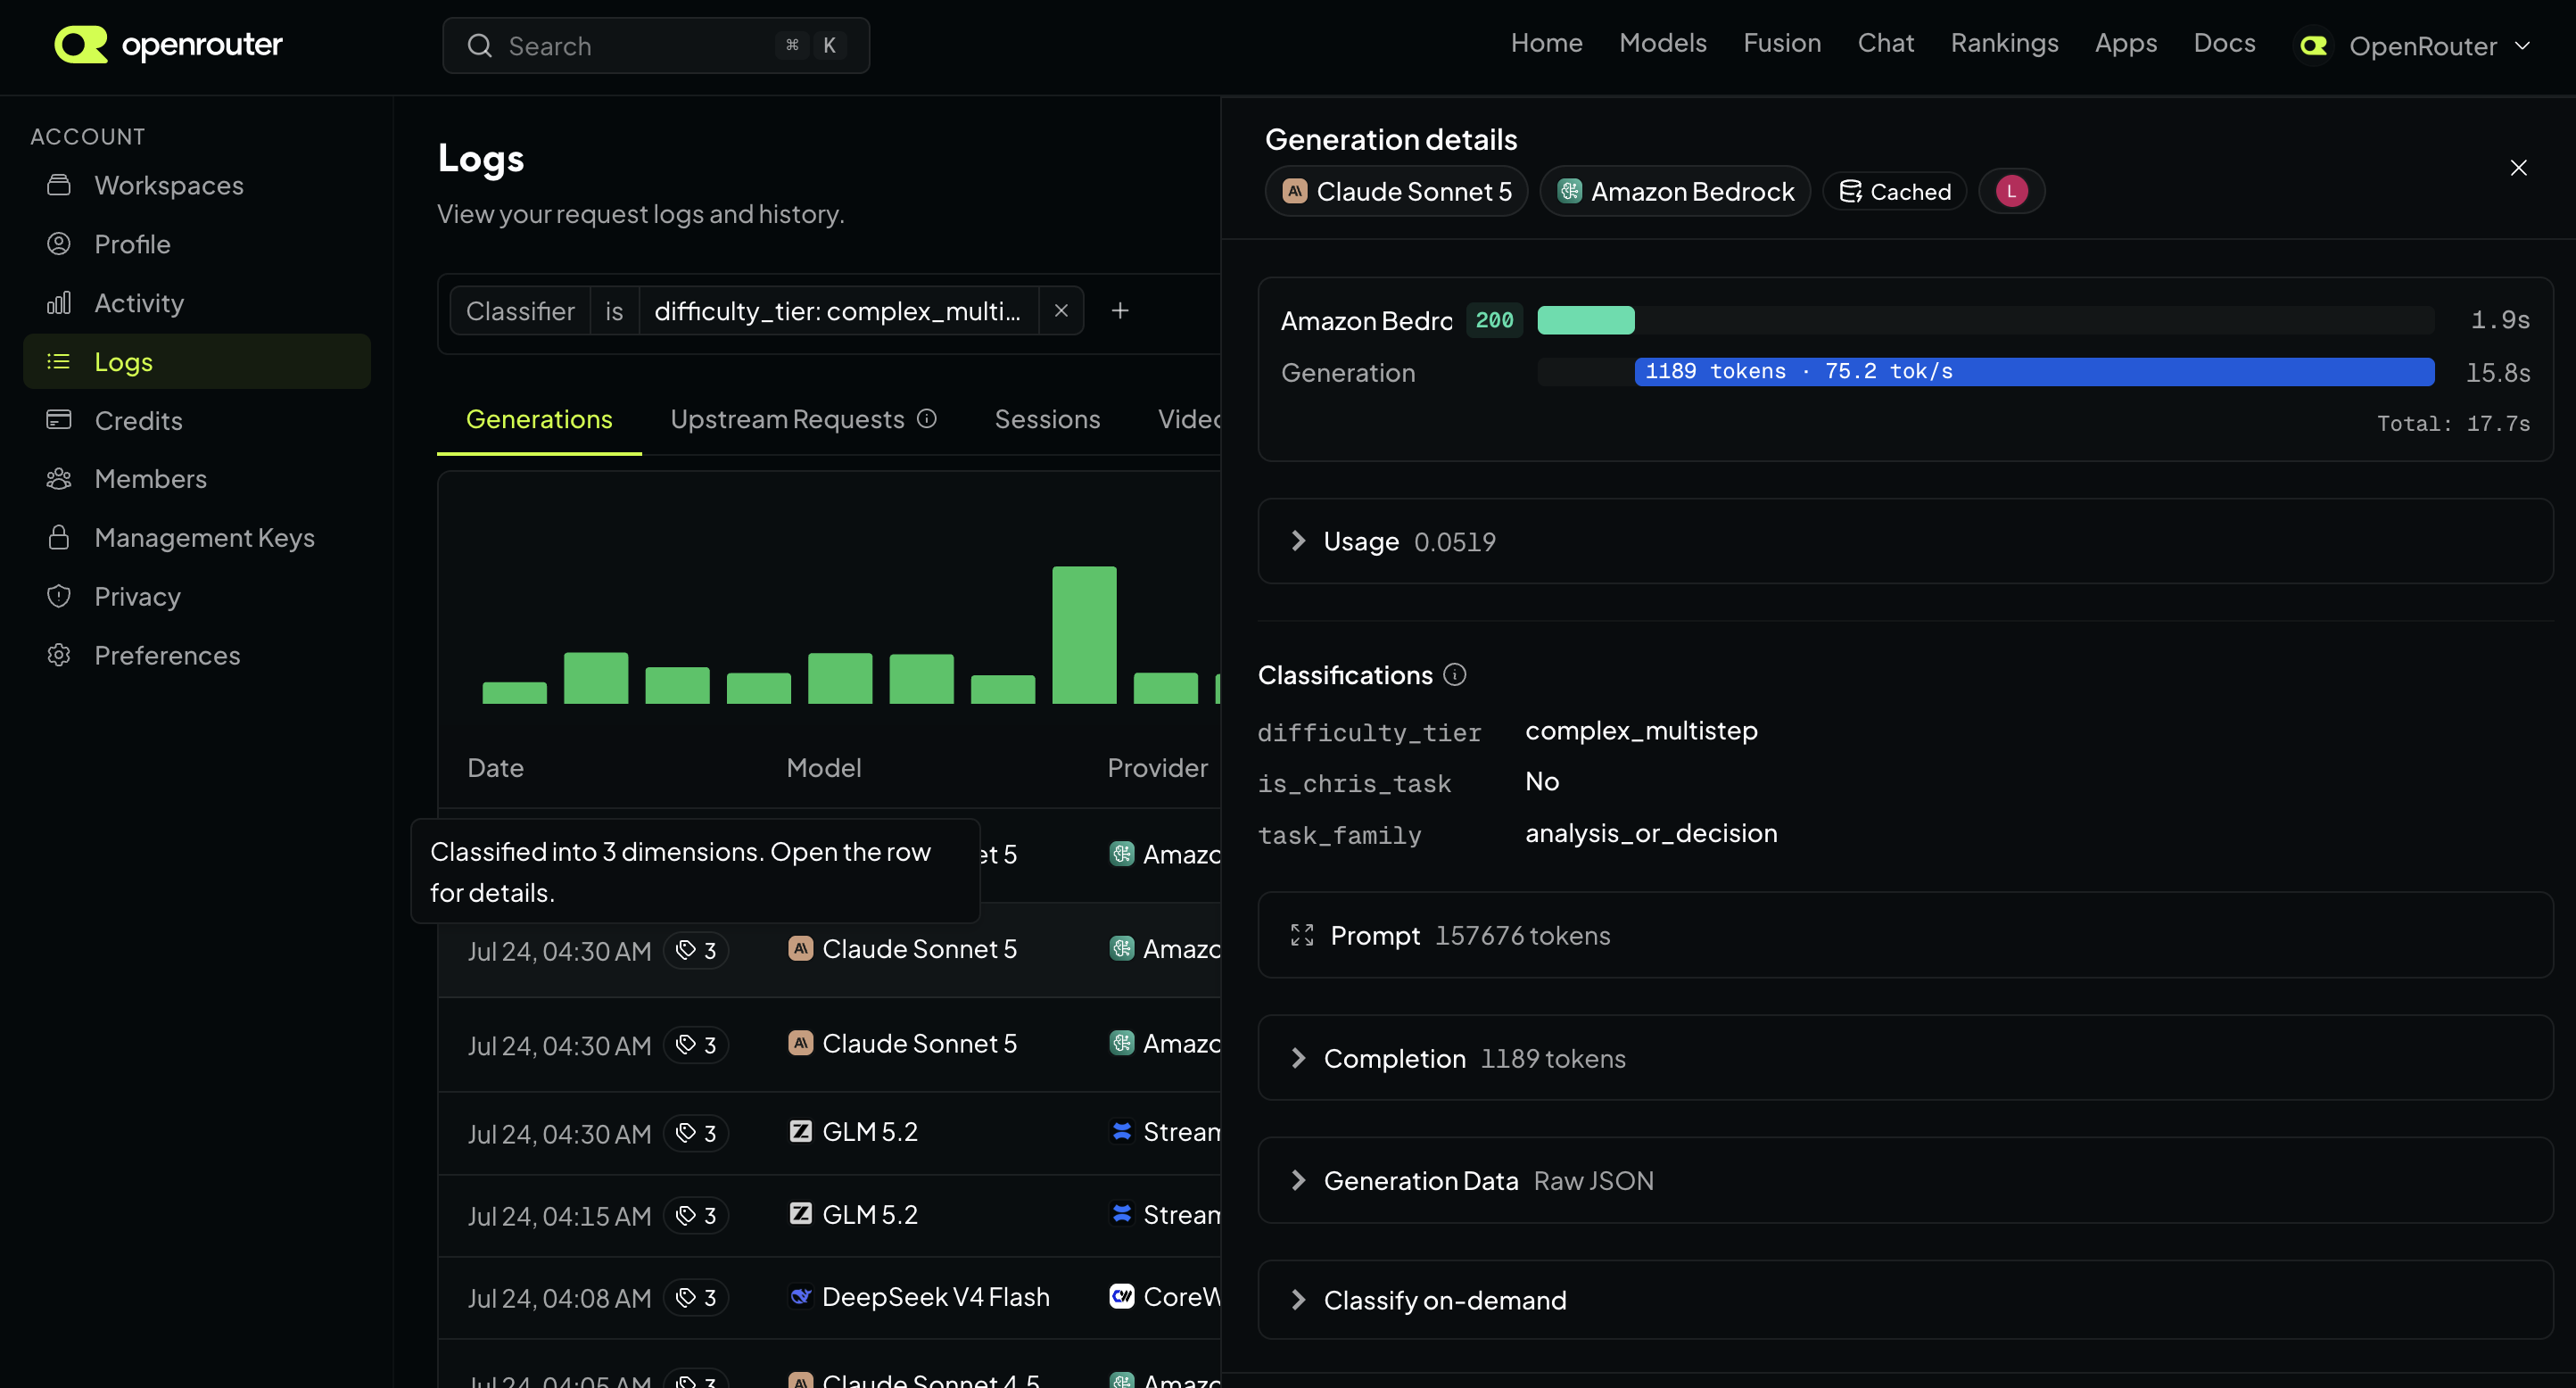
Task: Click classification tag on 04:30 AM GLM 5.2 row
Action: (696, 1133)
